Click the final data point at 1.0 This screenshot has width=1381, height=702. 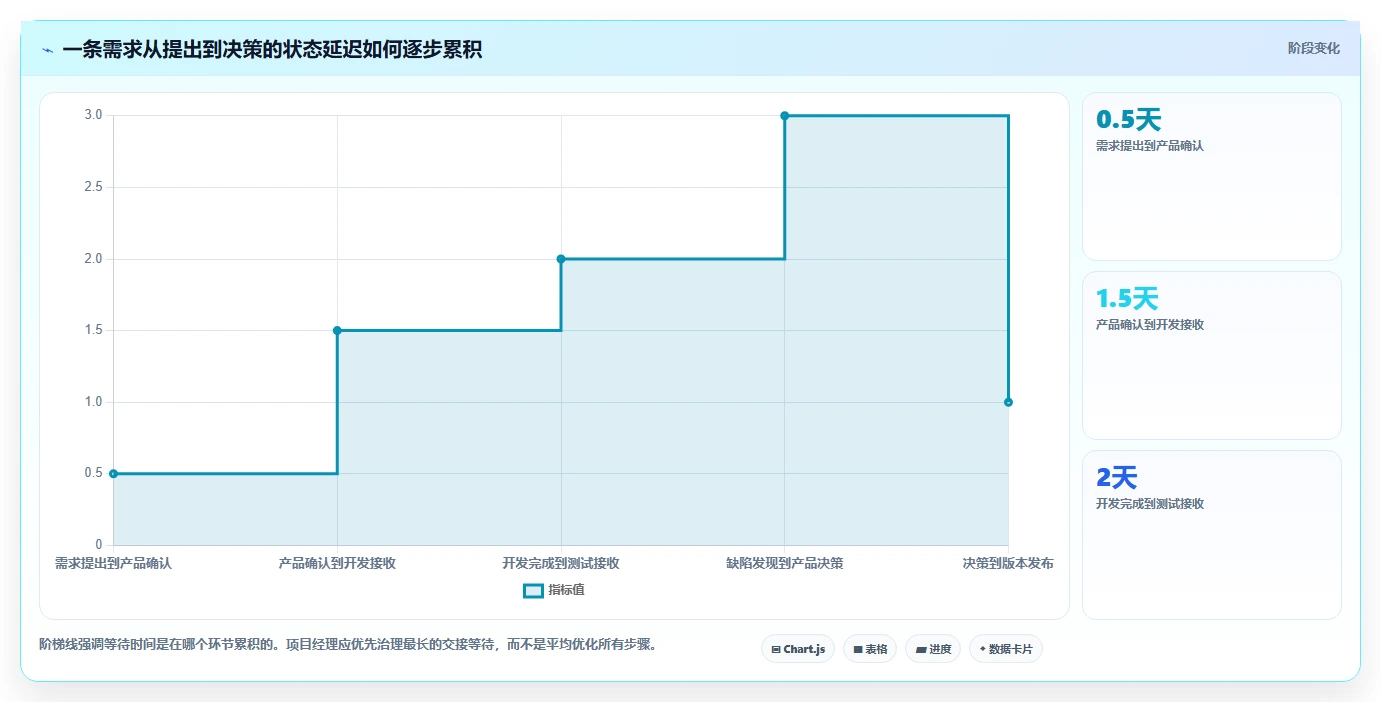(1008, 402)
